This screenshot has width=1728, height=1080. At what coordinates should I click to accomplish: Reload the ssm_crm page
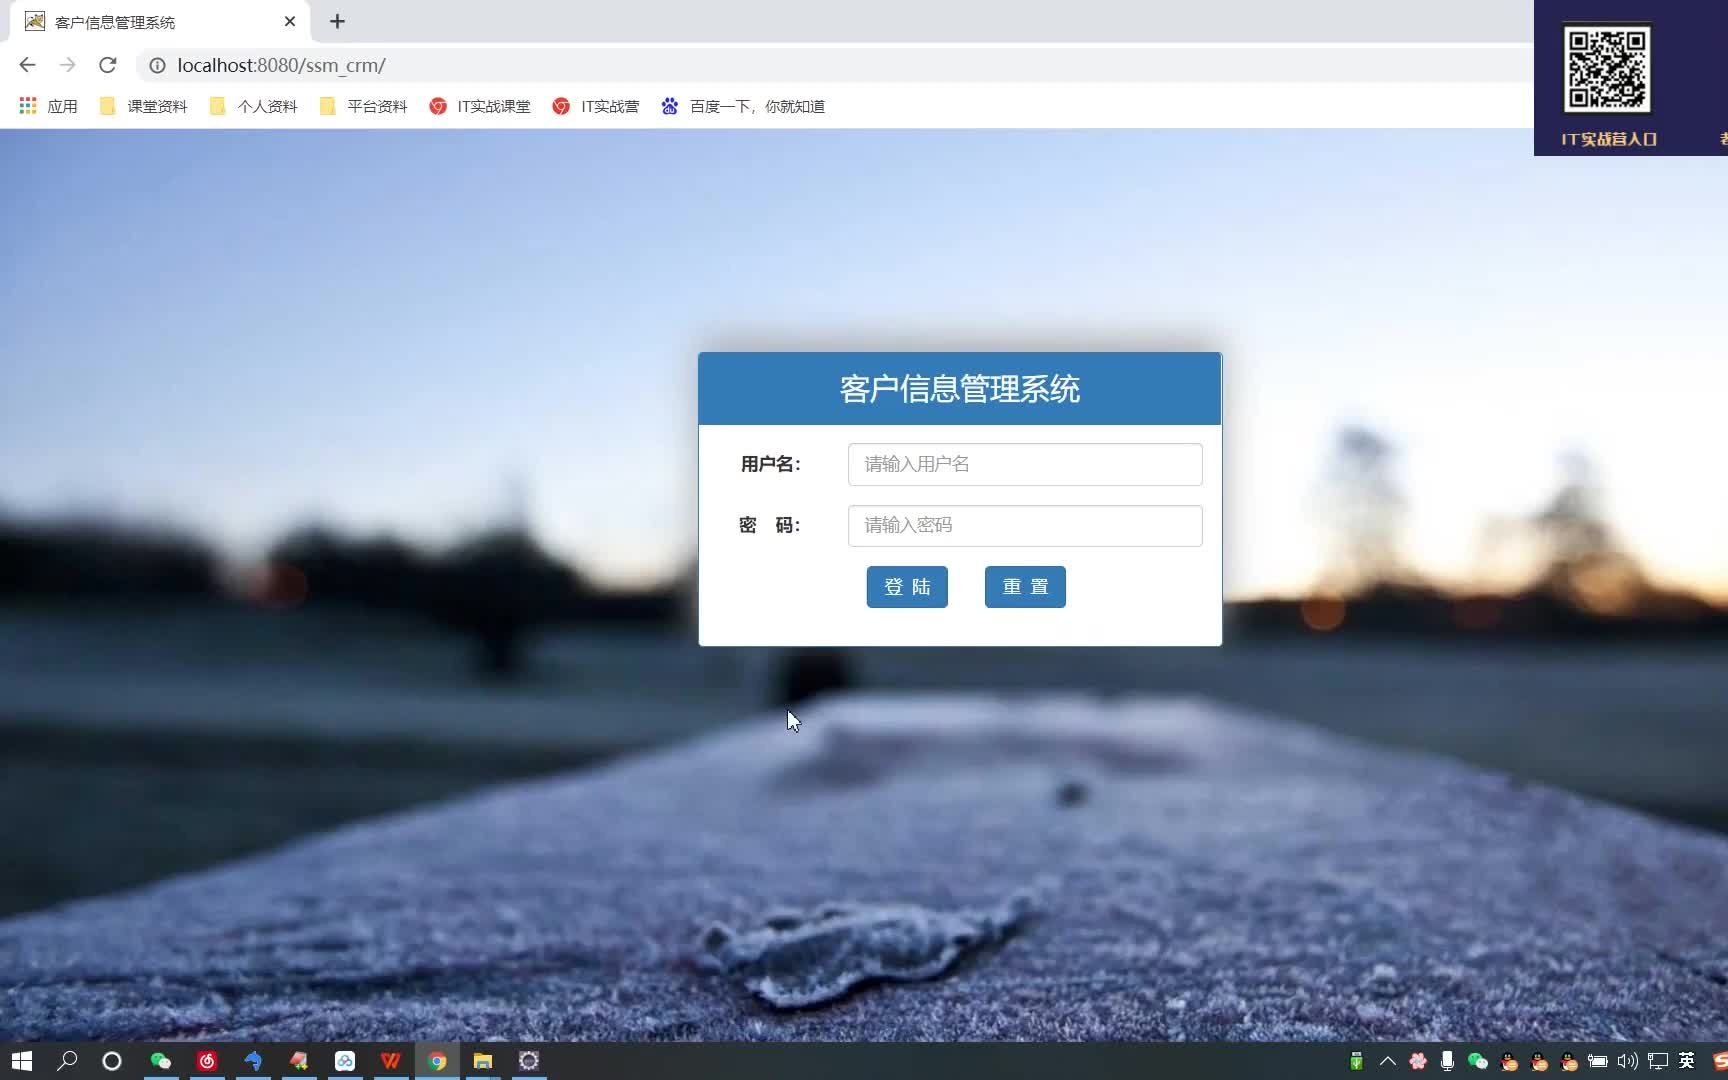[x=108, y=65]
